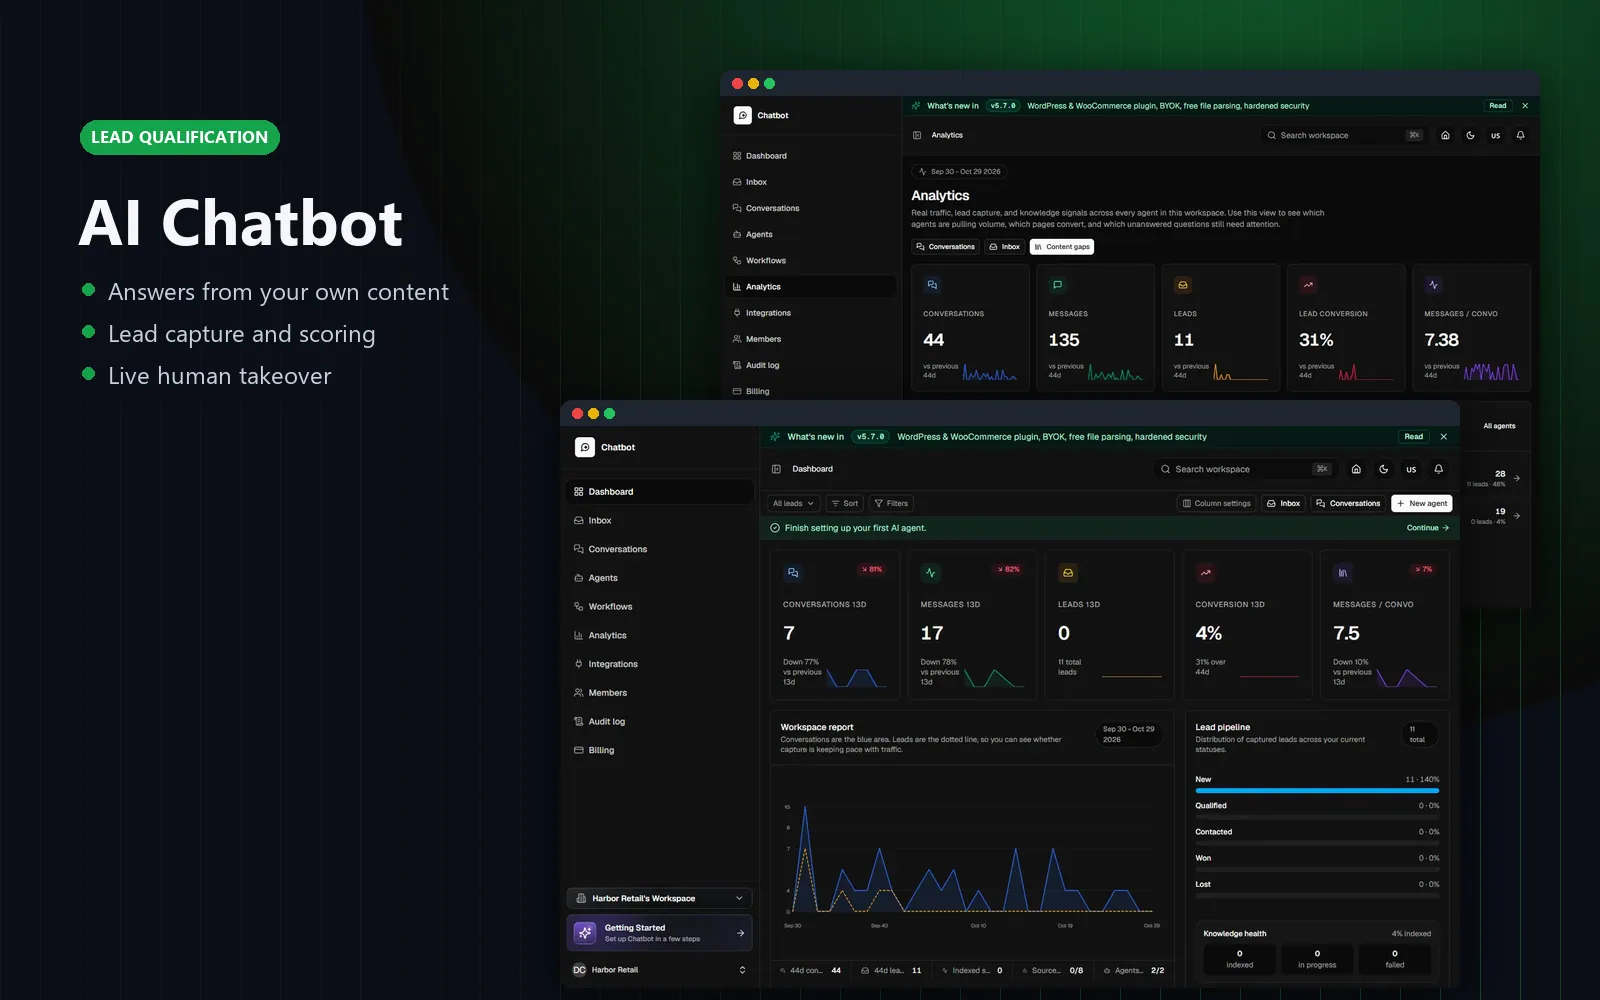Click the Qualified lead pipeline progress bar

click(1317, 817)
